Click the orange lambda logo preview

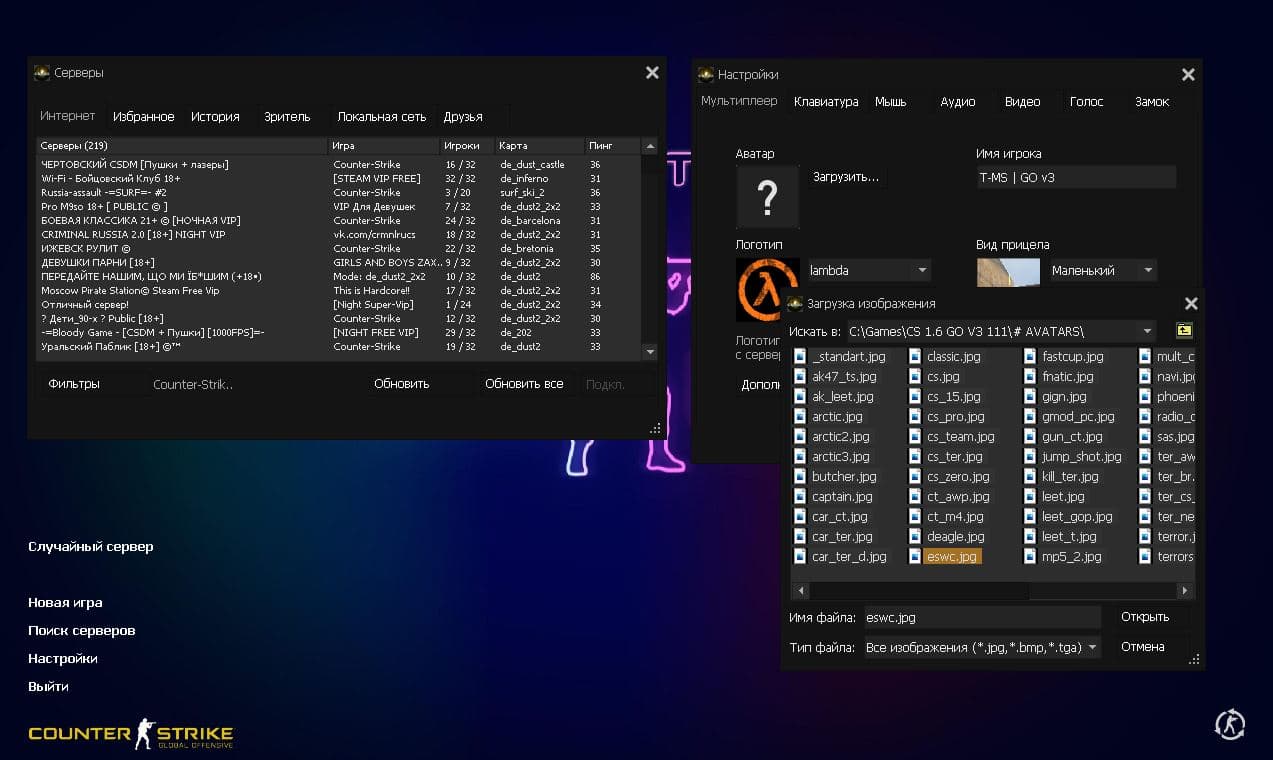tap(767, 289)
